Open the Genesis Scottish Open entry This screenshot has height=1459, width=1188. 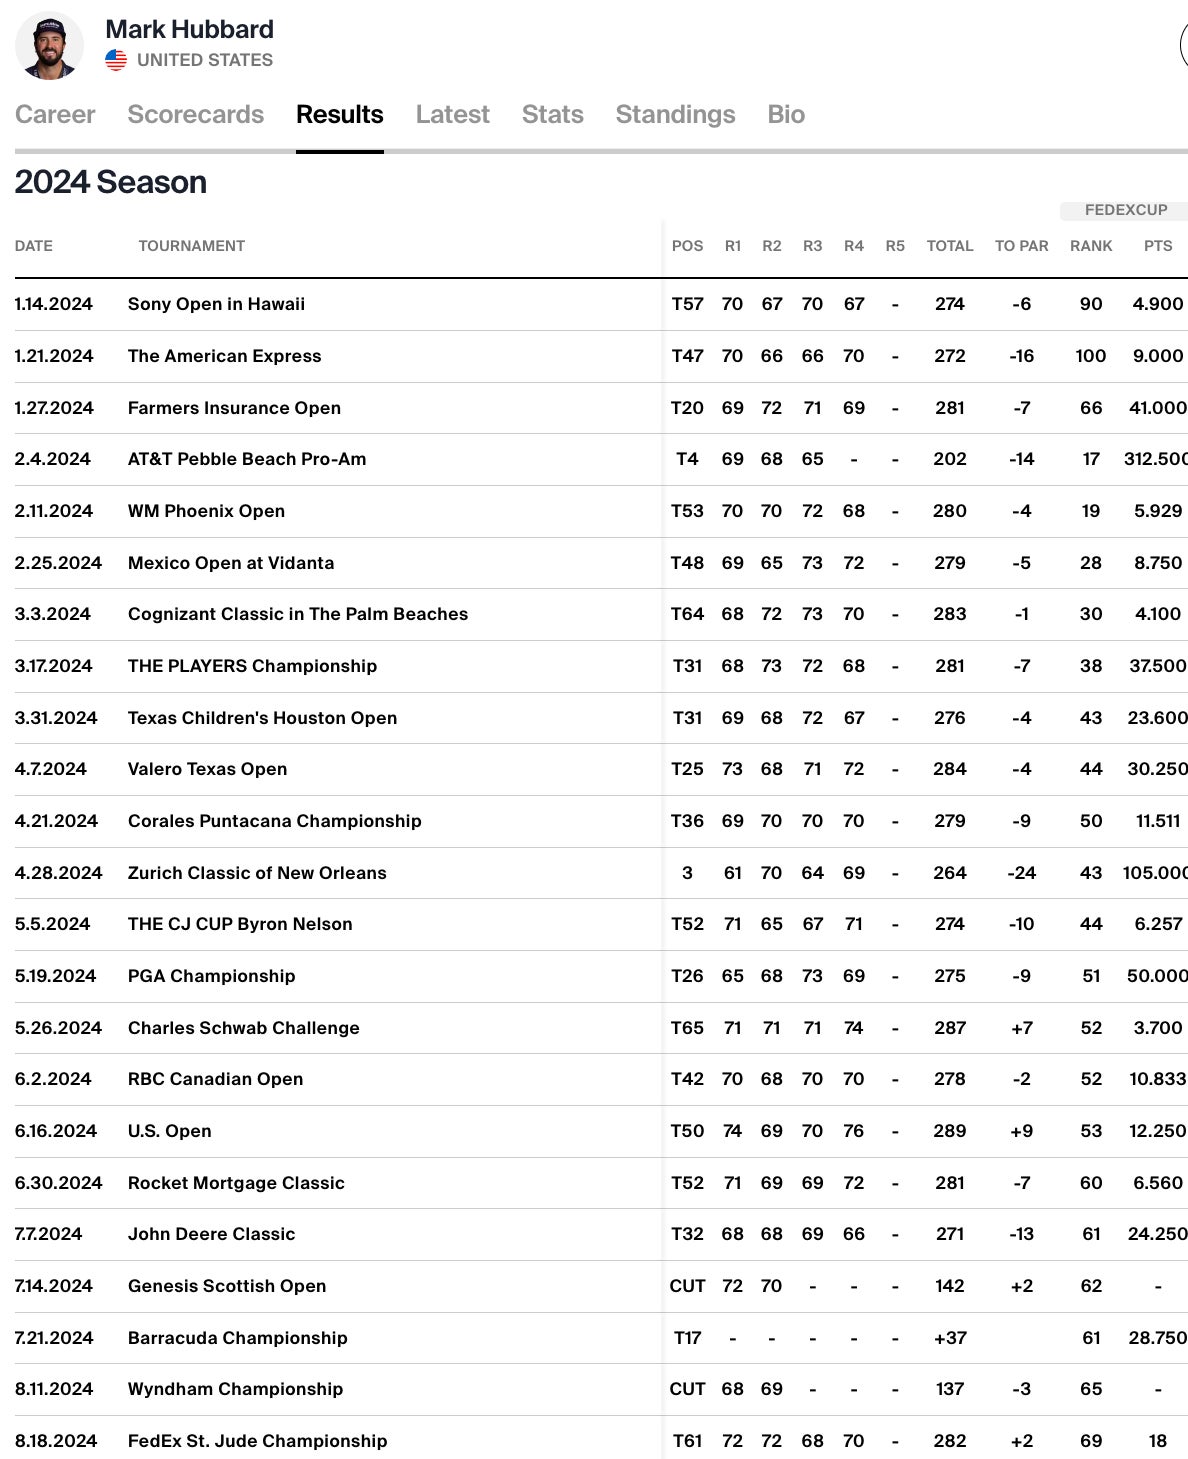pyautogui.click(x=227, y=1286)
